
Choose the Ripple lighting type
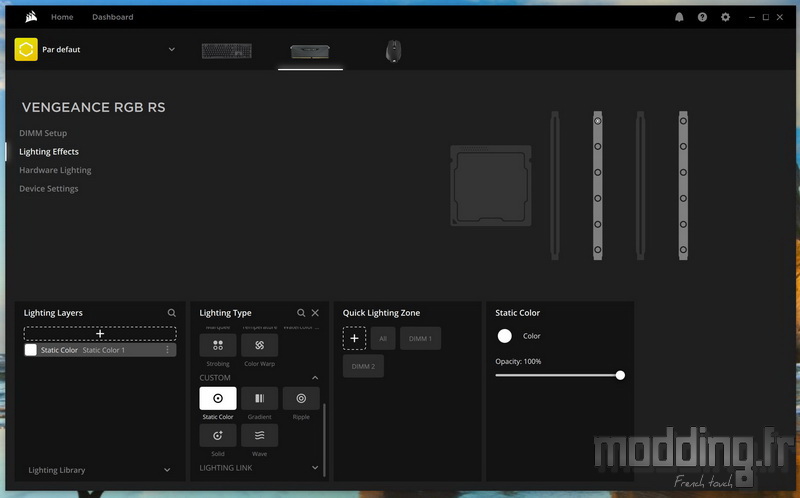point(301,399)
